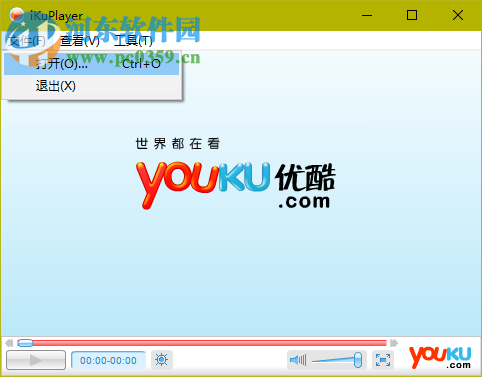Click the iKuPlayer app icon in title bar
This screenshot has height=377, width=482.
[17, 15]
